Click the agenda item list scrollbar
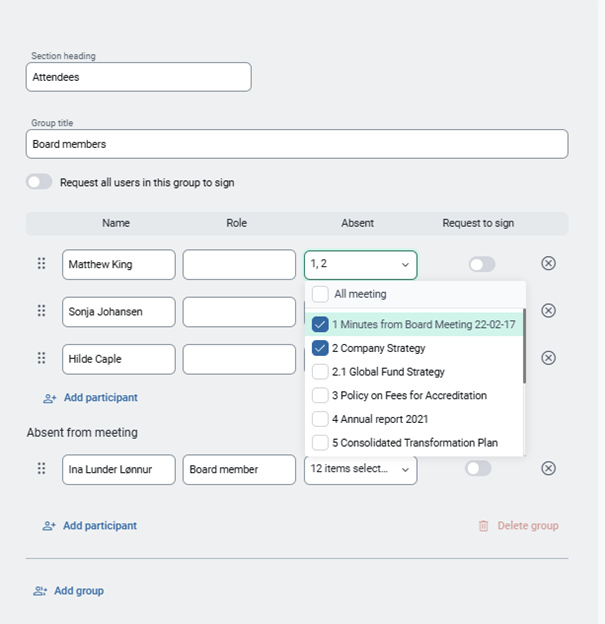The width and height of the screenshot is (605, 624). [524, 346]
